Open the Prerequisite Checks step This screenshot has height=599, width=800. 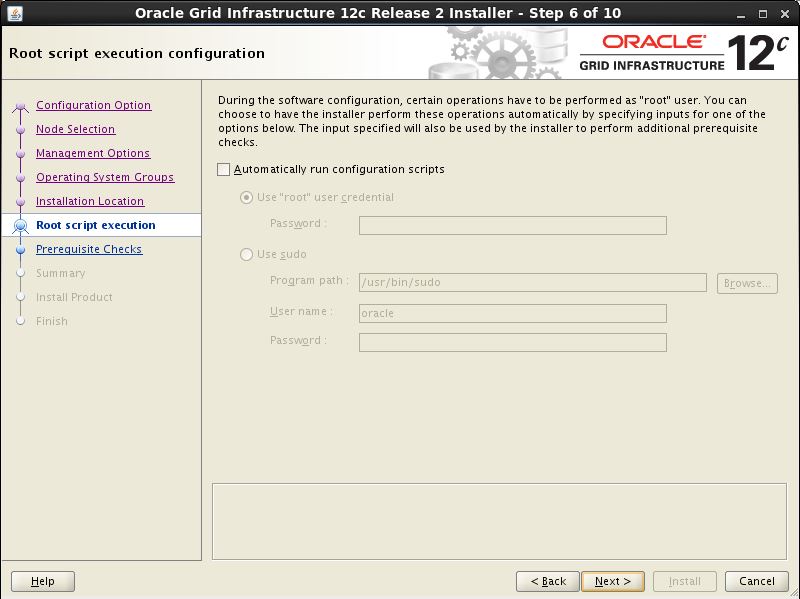pos(89,249)
